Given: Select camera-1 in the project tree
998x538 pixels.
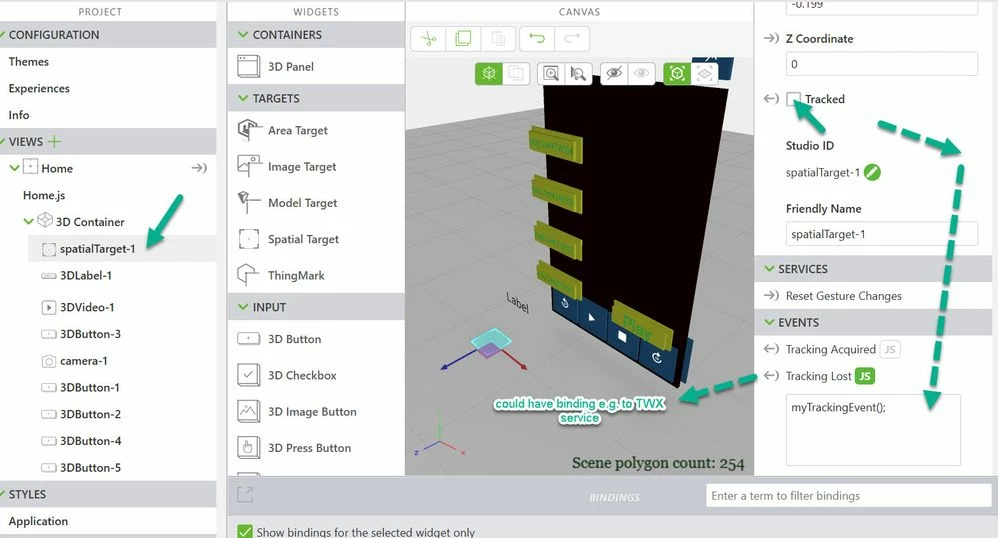Looking at the screenshot, I should 83,361.
